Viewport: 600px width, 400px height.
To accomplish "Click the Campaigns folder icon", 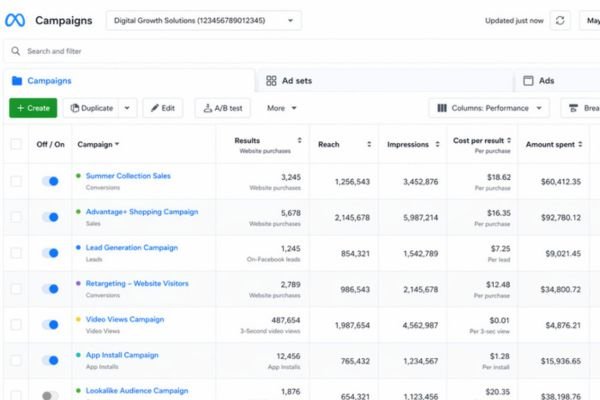I will (17, 81).
